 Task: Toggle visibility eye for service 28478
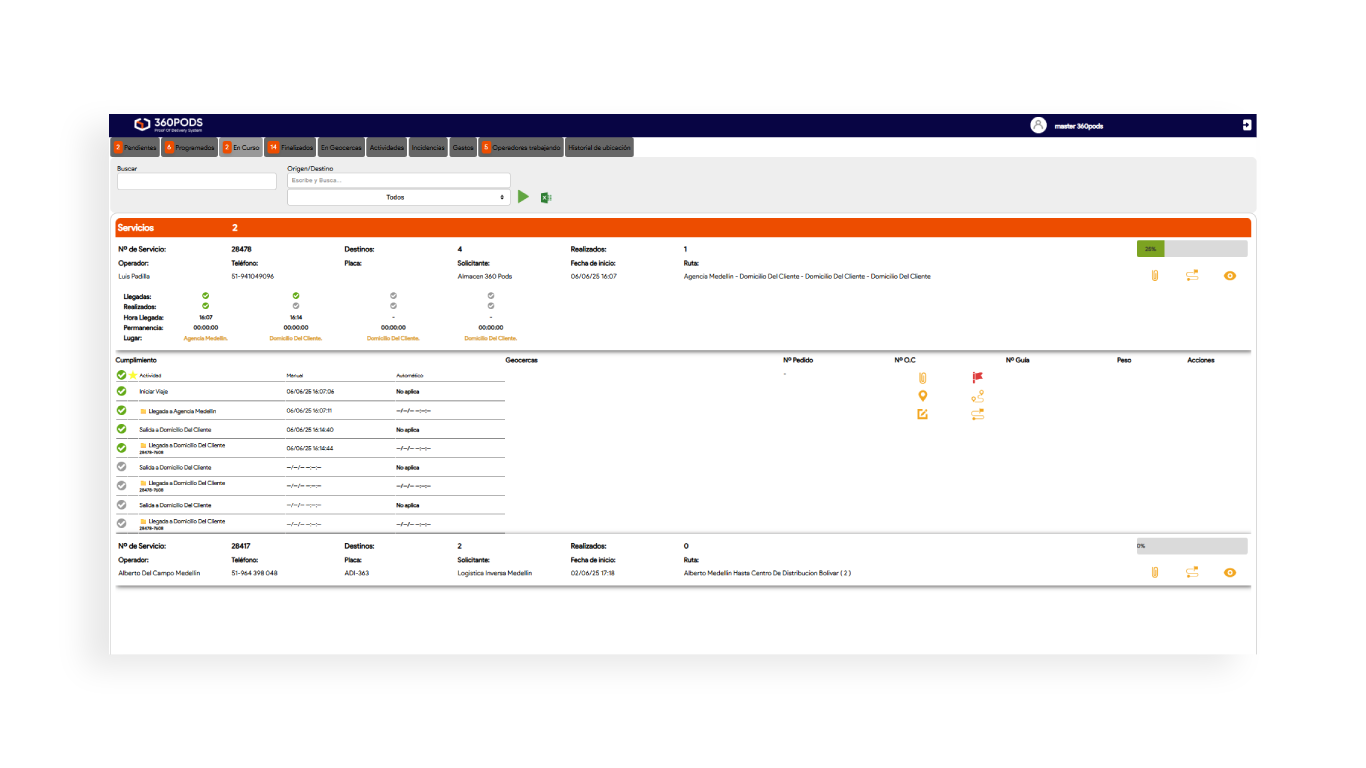tap(1230, 276)
